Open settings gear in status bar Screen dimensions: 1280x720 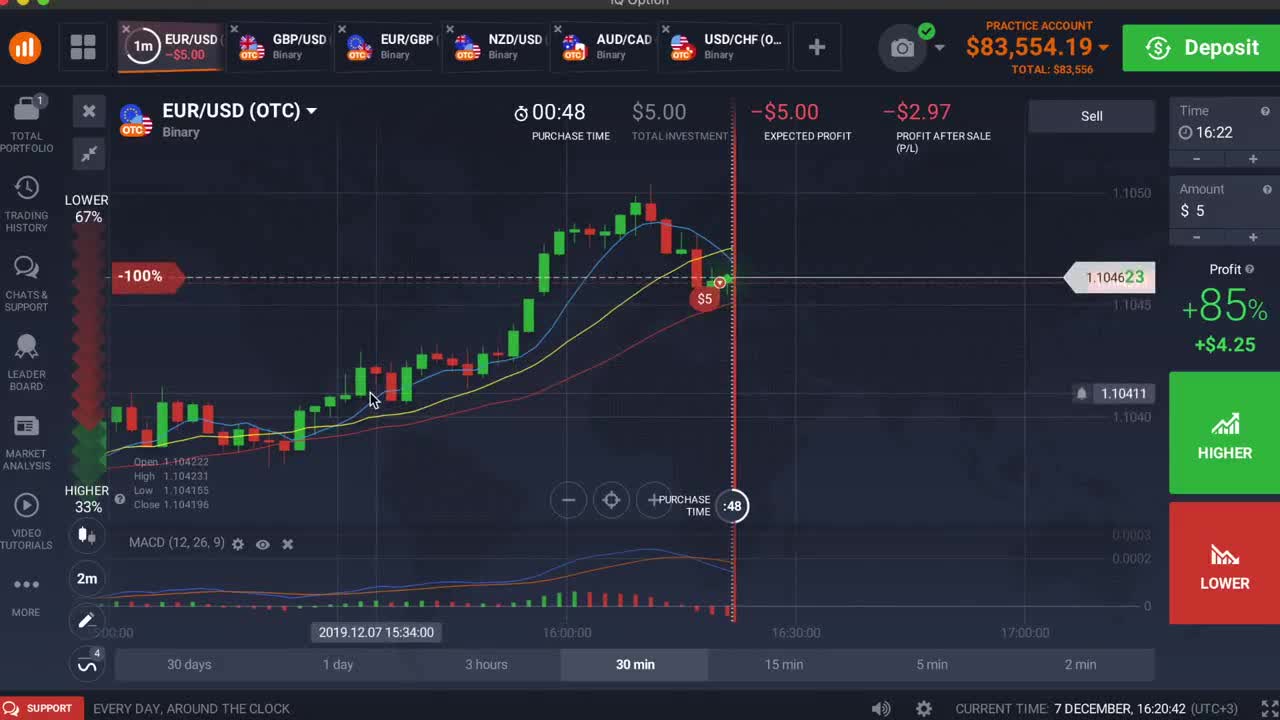coord(924,708)
